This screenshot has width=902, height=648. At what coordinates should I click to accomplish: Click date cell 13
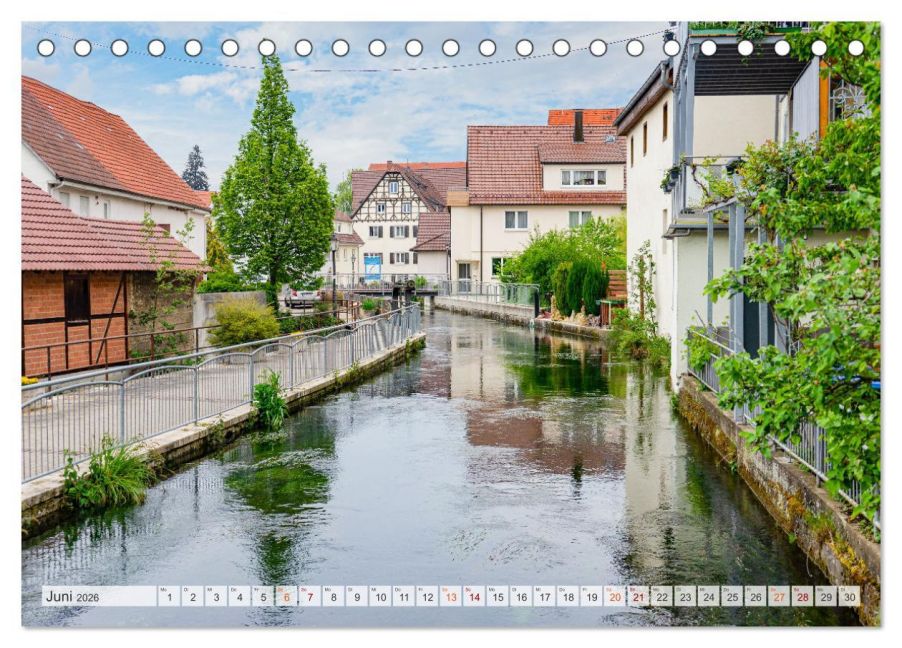click(x=450, y=596)
